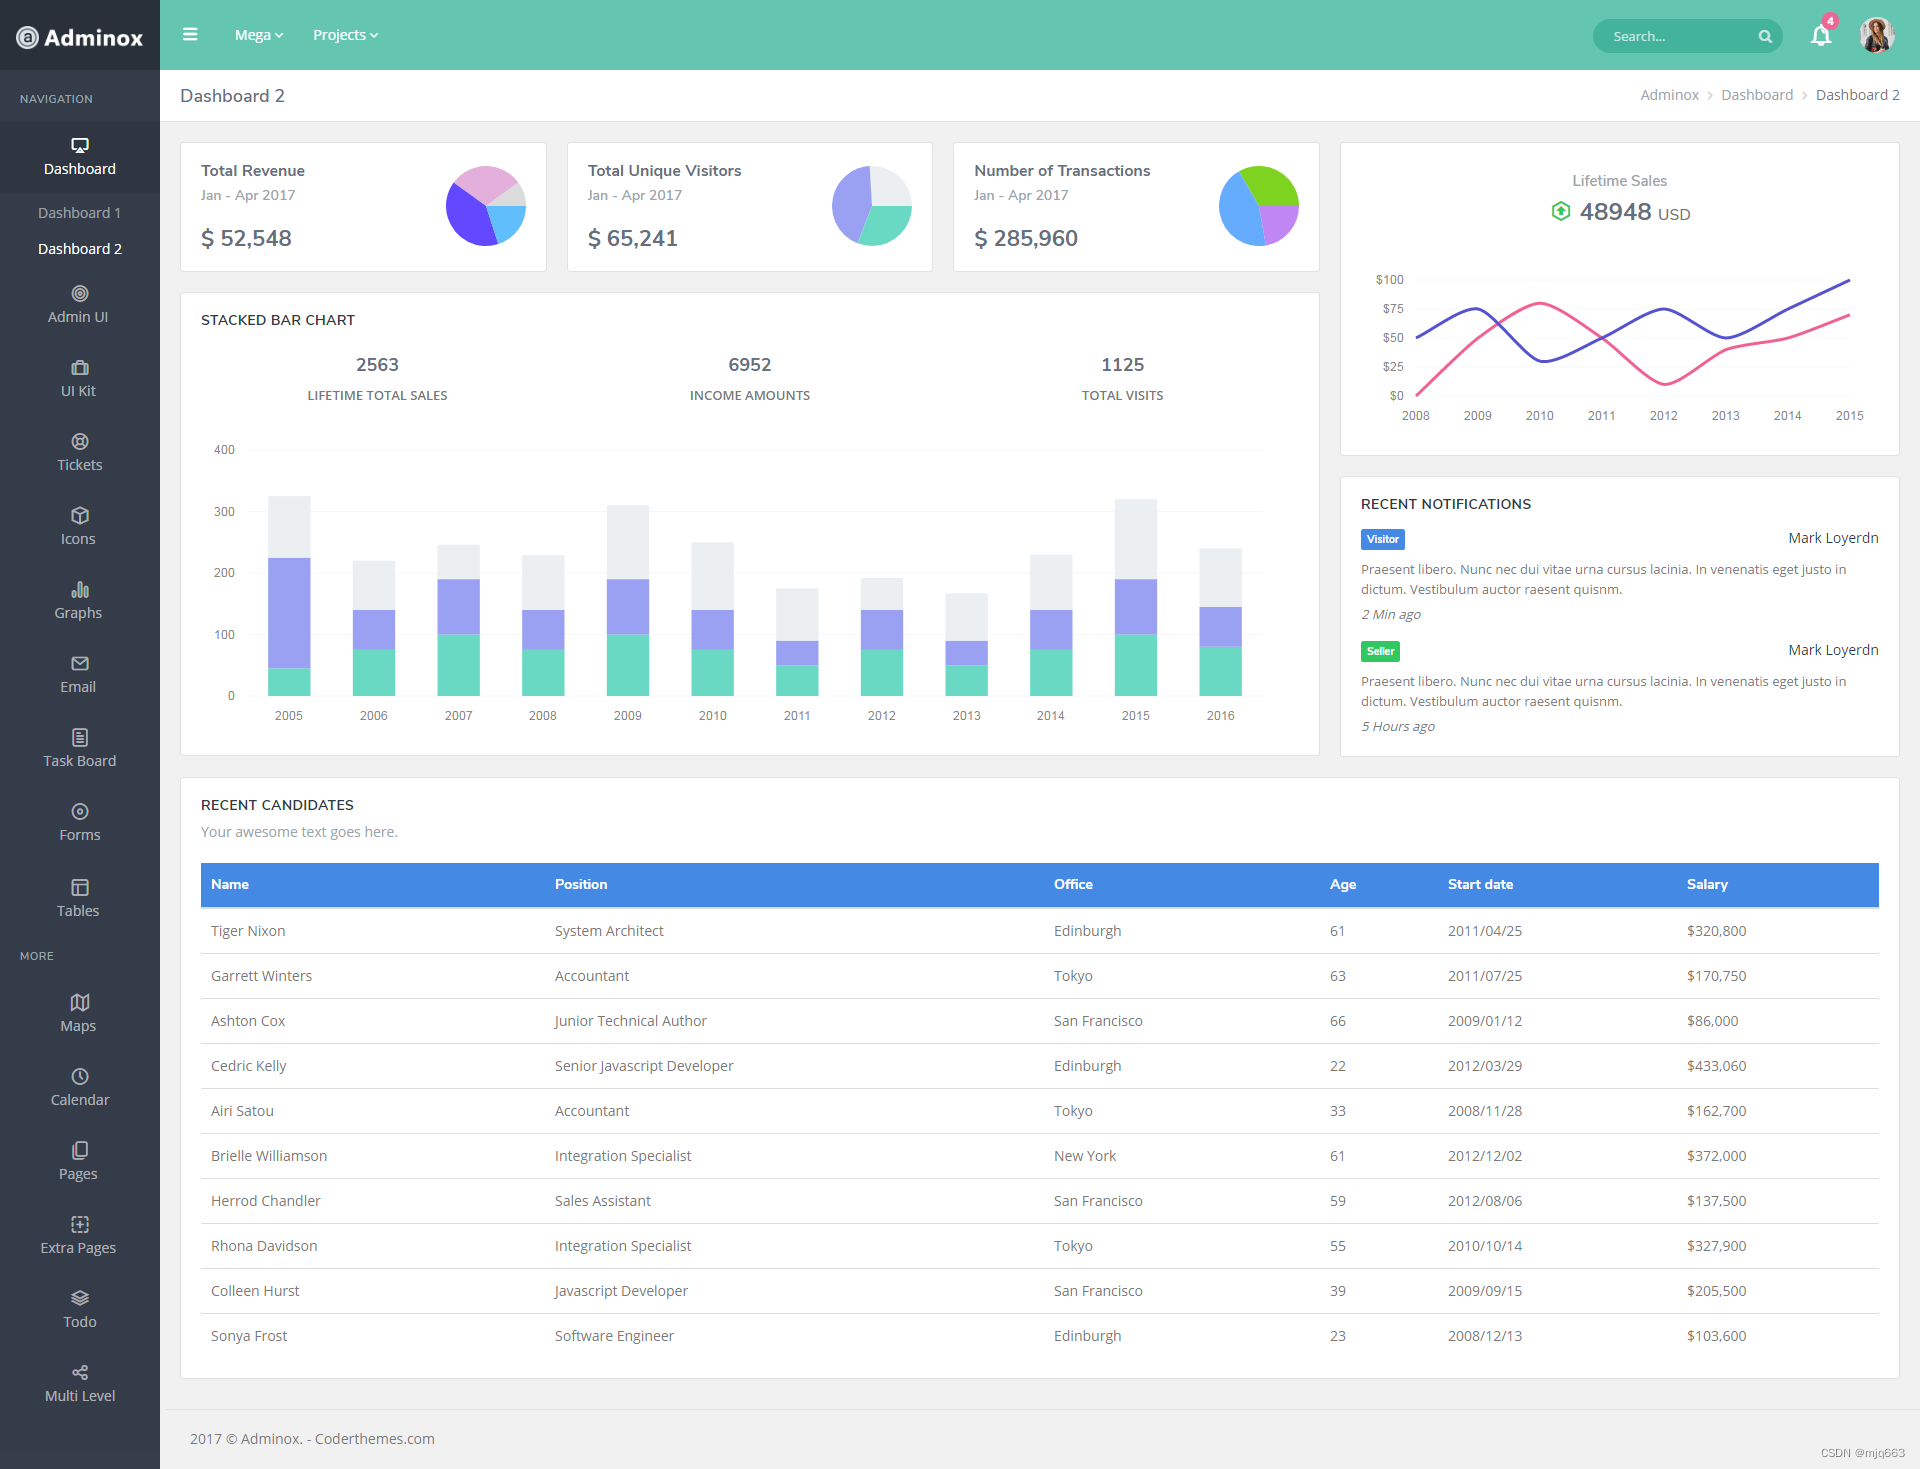The height and width of the screenshot is (1469, 1920).
Task: Expand the Projects dropdown menu
Action: pyautogui.click(x=345, y=35)
